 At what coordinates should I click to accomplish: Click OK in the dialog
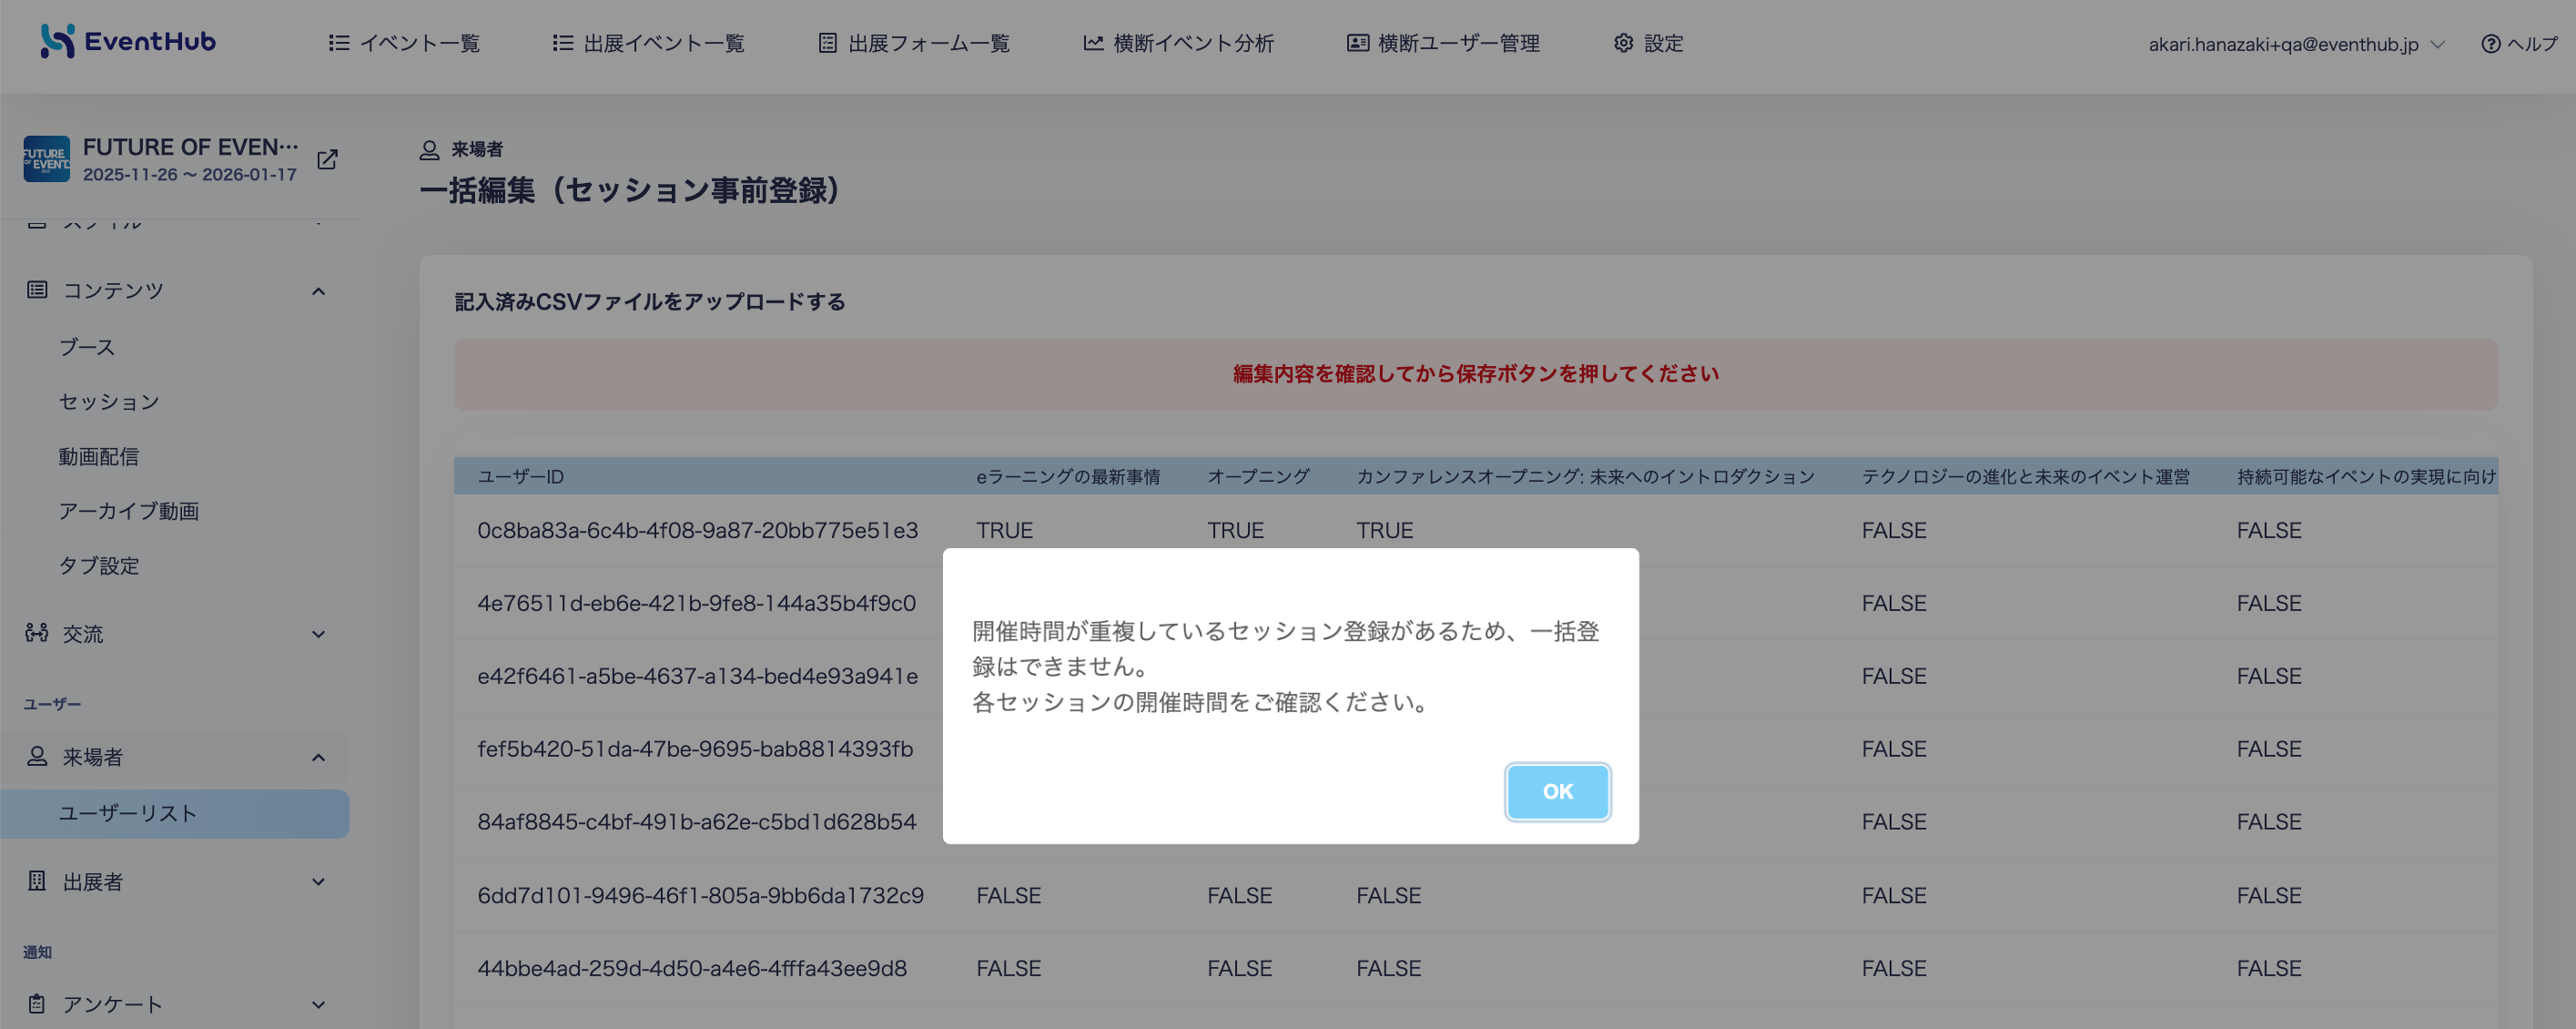click(x=1557, y=791)
